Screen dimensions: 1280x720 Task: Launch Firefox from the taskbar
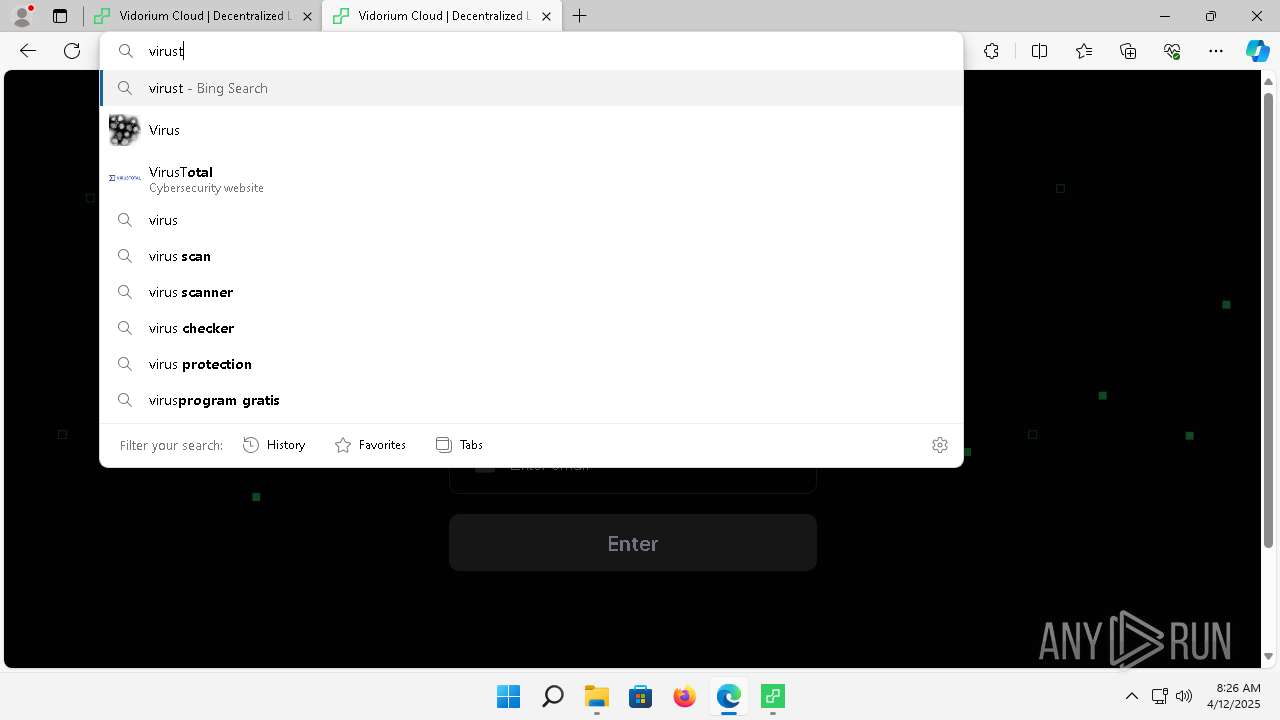click(x=684, y=696)
